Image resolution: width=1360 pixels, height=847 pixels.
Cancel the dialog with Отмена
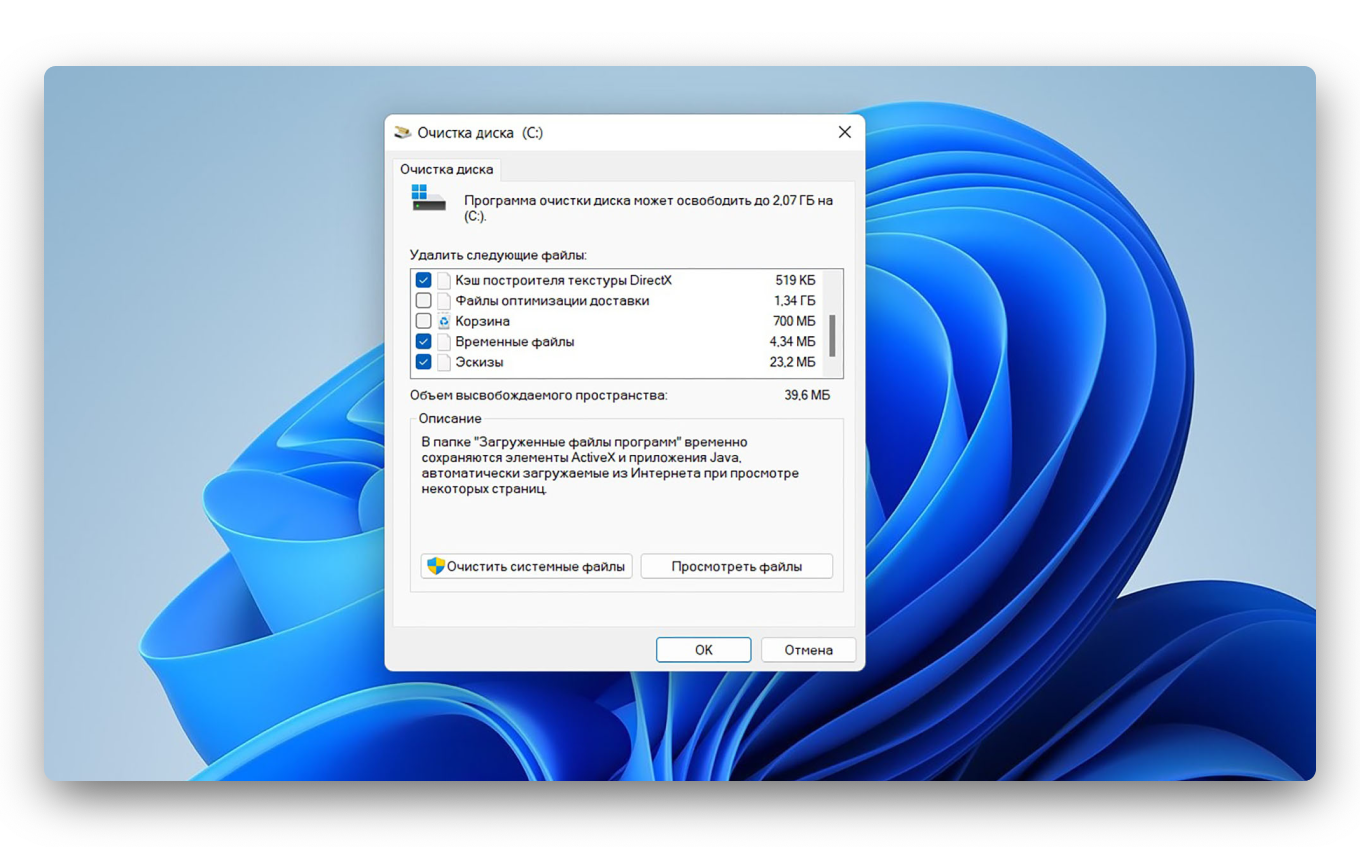point(808,650)
